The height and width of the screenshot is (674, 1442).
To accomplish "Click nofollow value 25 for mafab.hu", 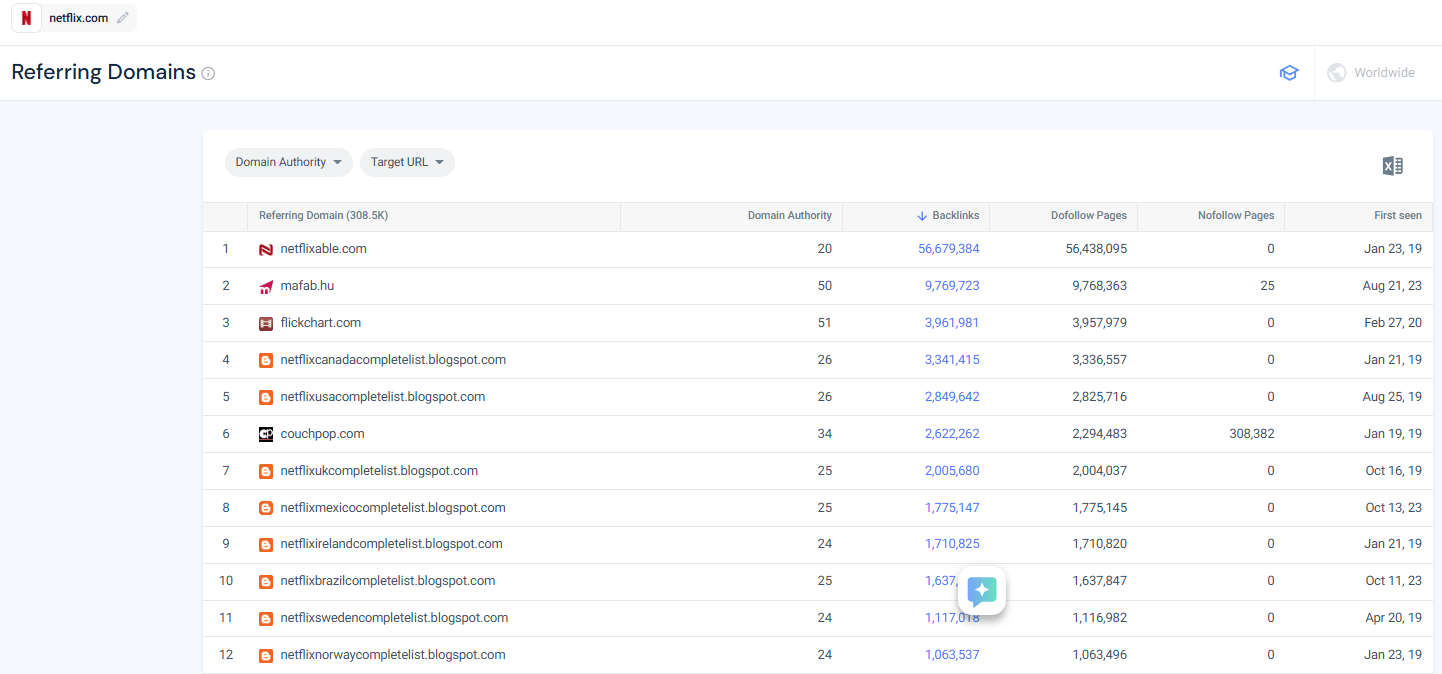I will (x=1267, y=286).
